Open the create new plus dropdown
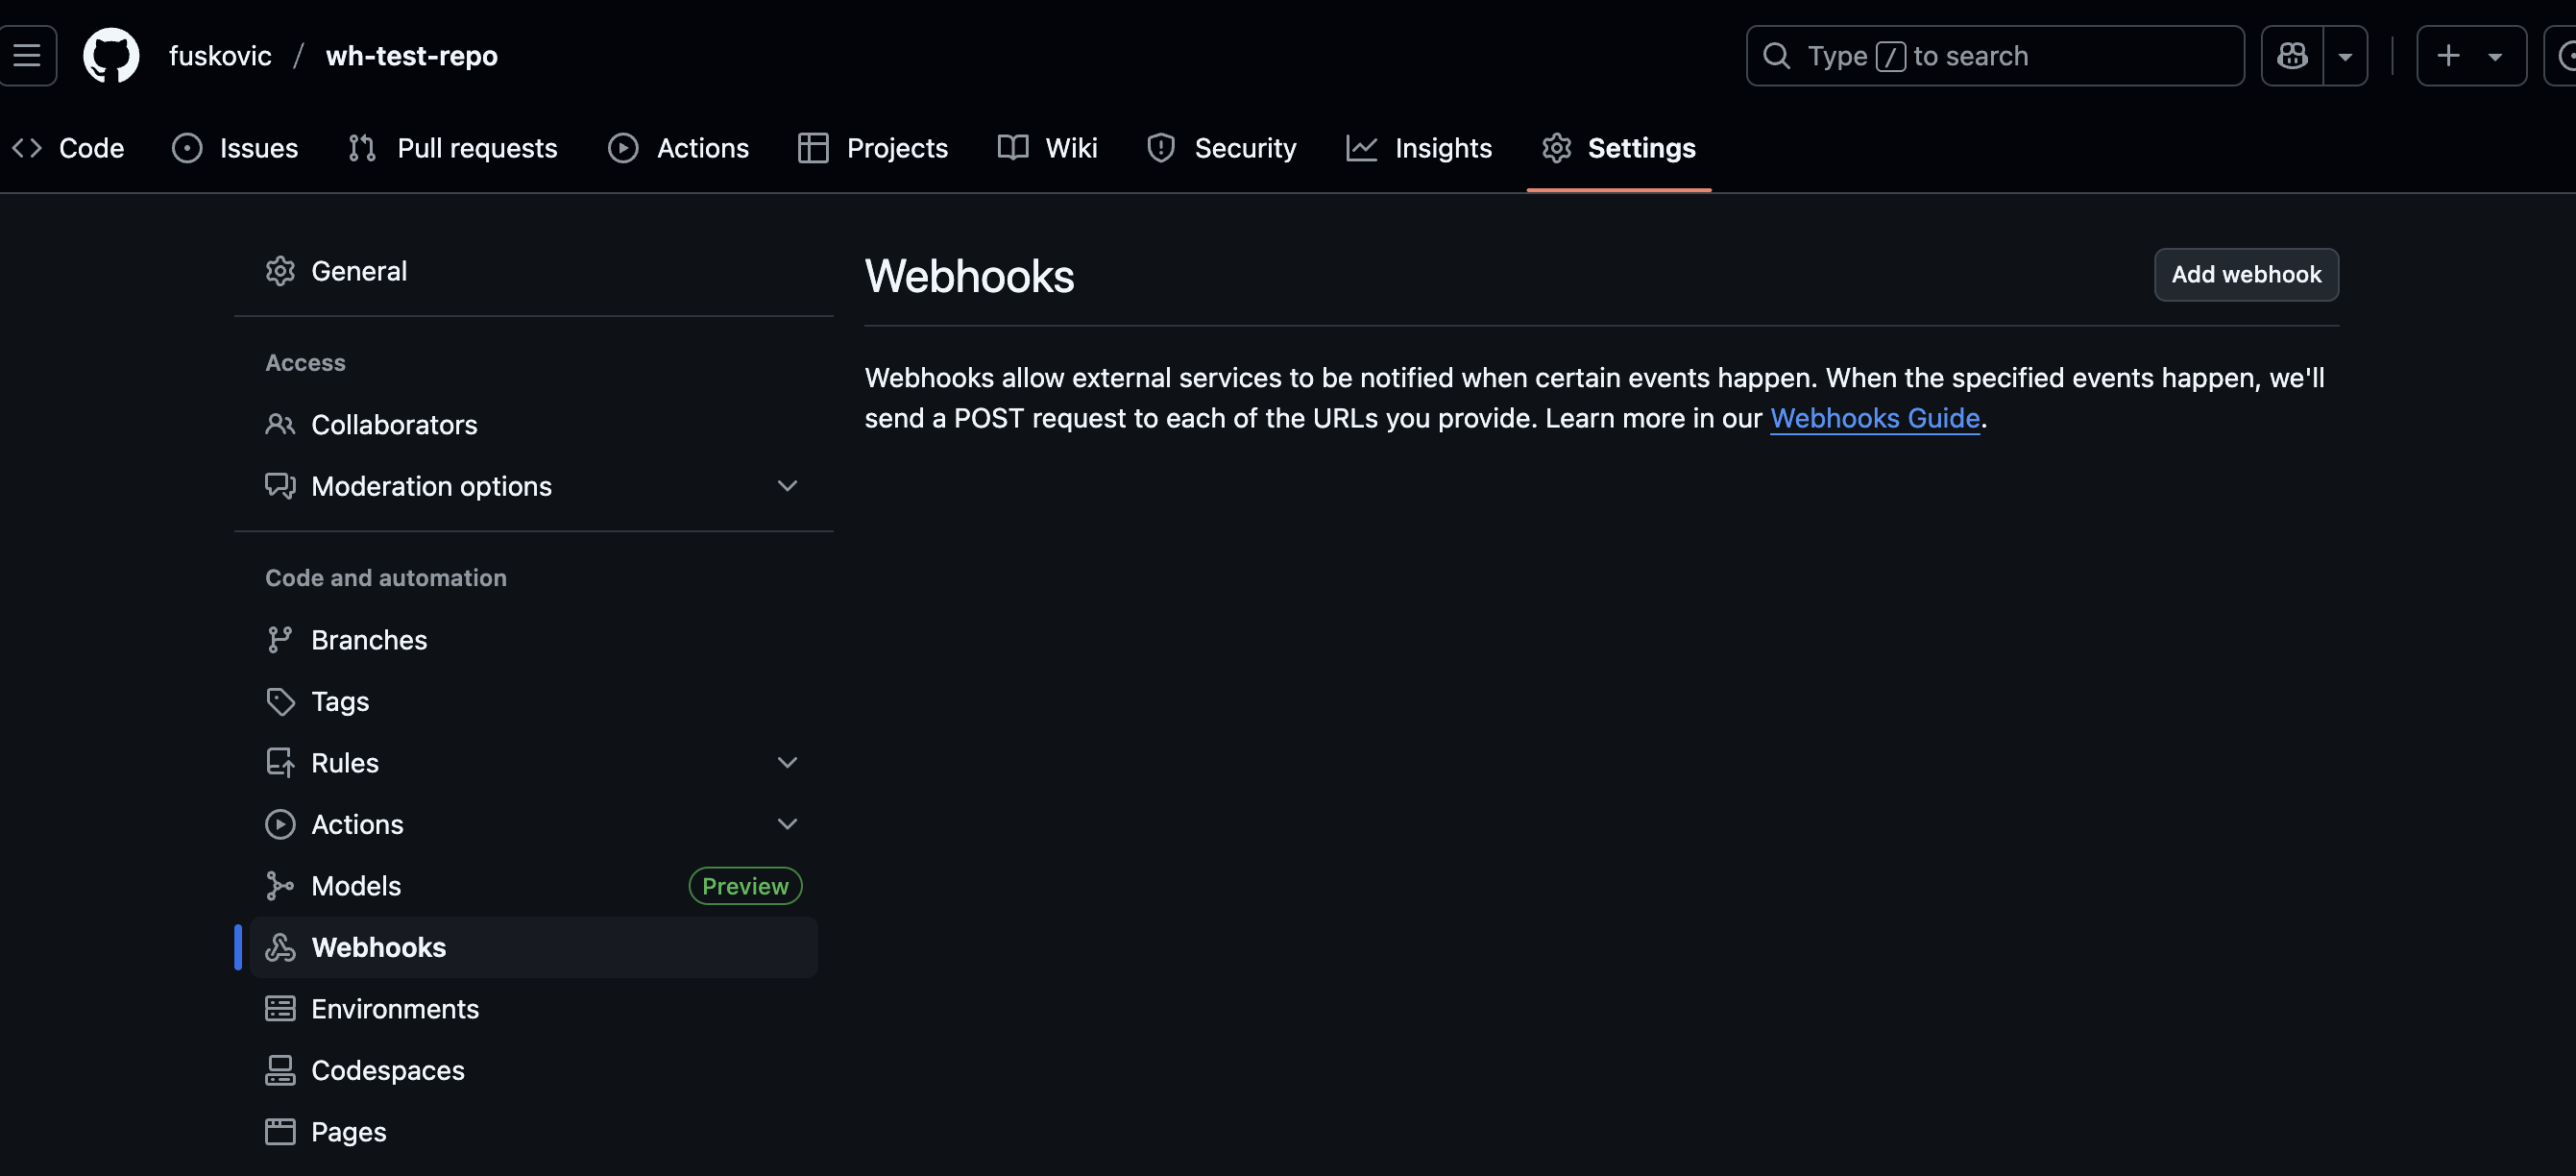Viewport: 2576px width, 1176px height. (2470, 56)
